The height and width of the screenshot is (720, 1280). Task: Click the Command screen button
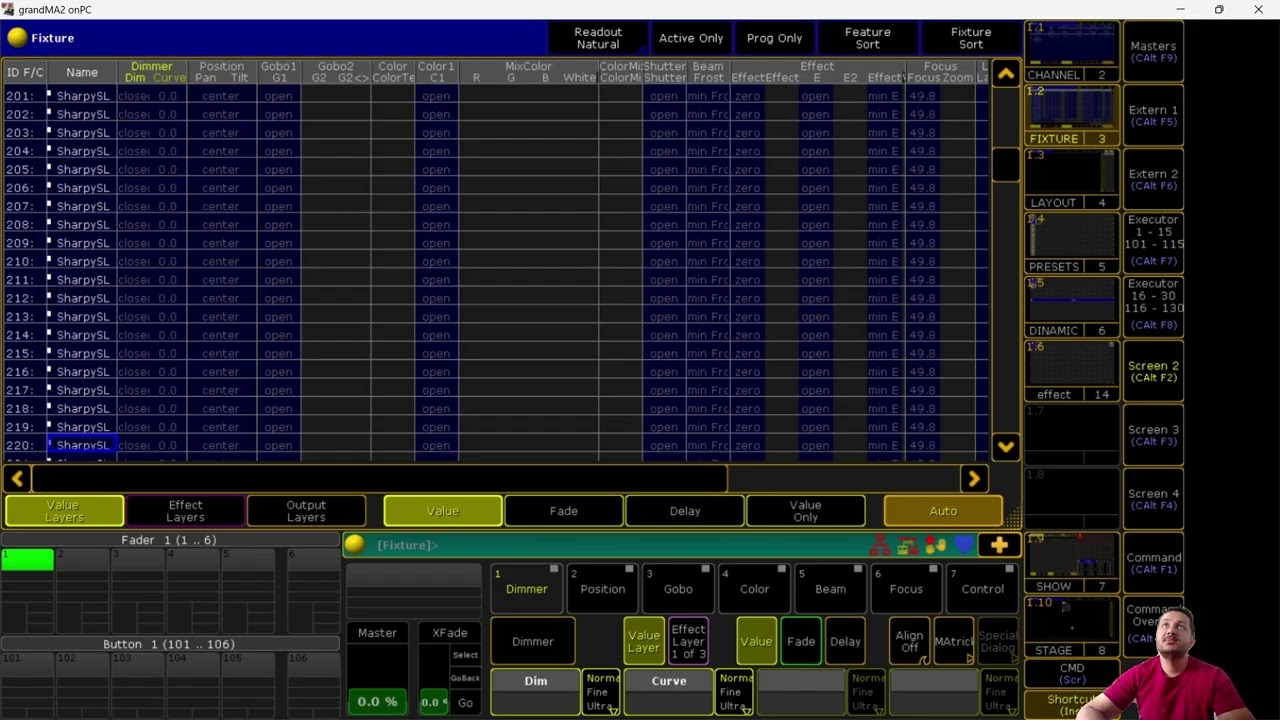click(x=1153, y=564)
